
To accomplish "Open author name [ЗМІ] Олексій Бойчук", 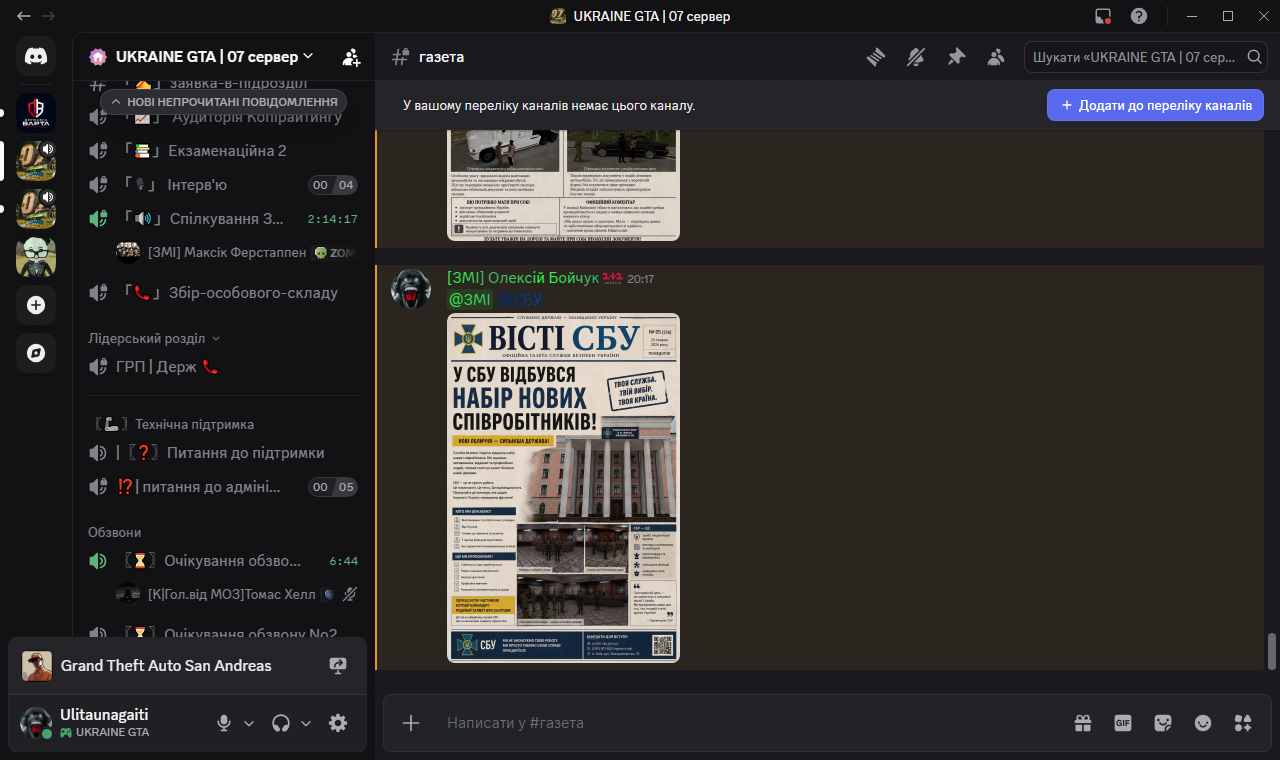I will tap(523, 278).
